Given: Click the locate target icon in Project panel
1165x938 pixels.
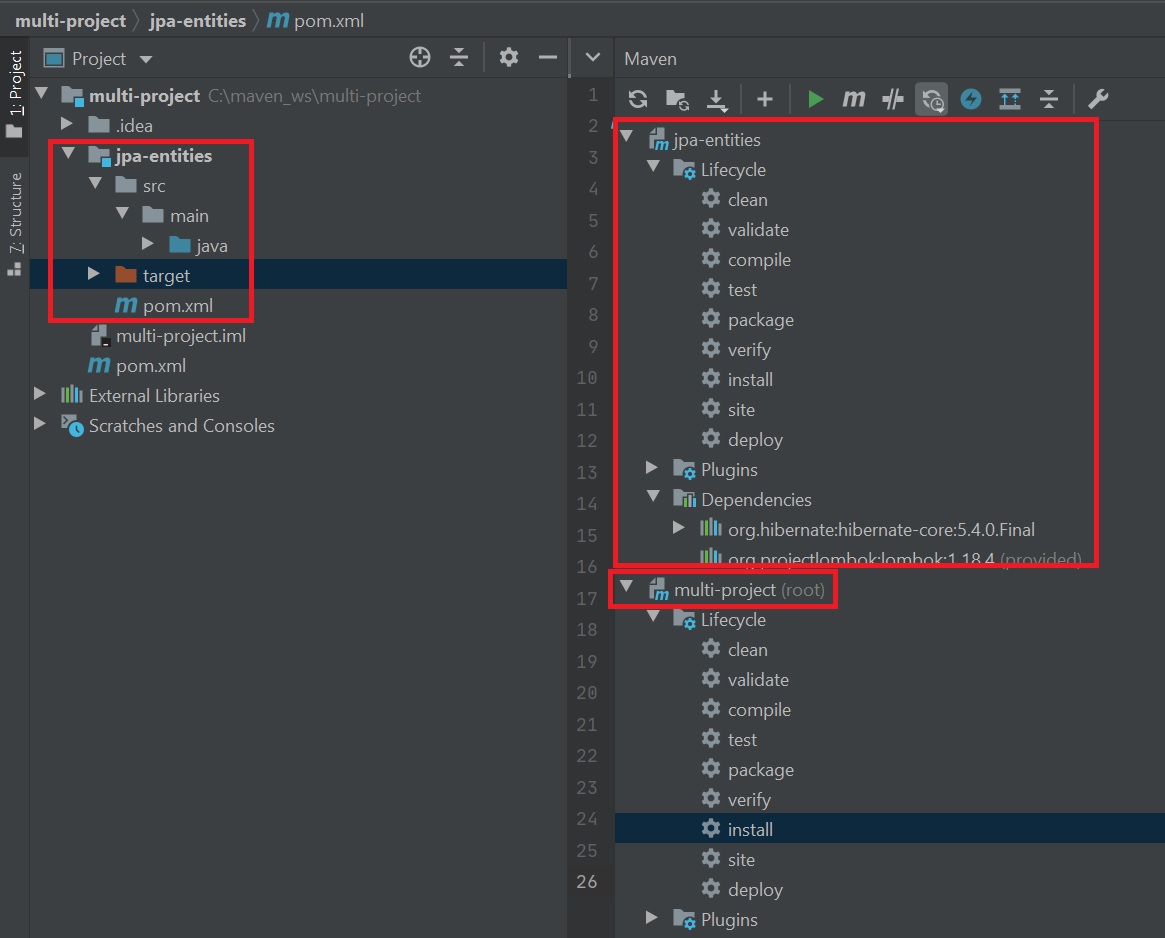Looking at the screenshot, I should (420, 58).
